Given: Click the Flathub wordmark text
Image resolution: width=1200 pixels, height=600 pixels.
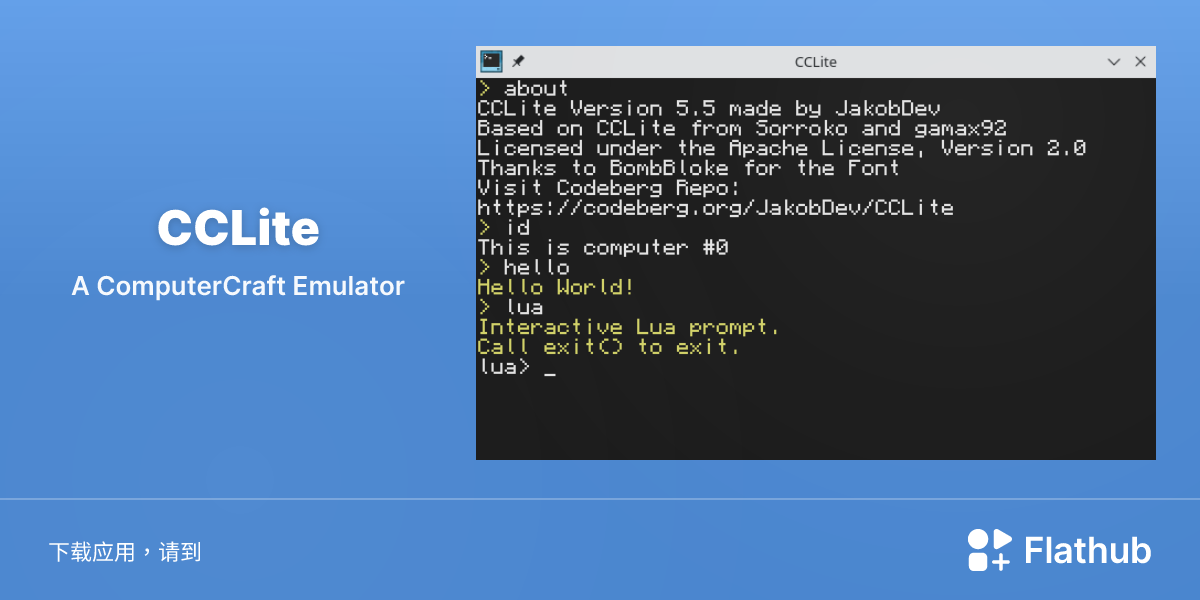Looking at the screenshot, I should pos(1088,551).
